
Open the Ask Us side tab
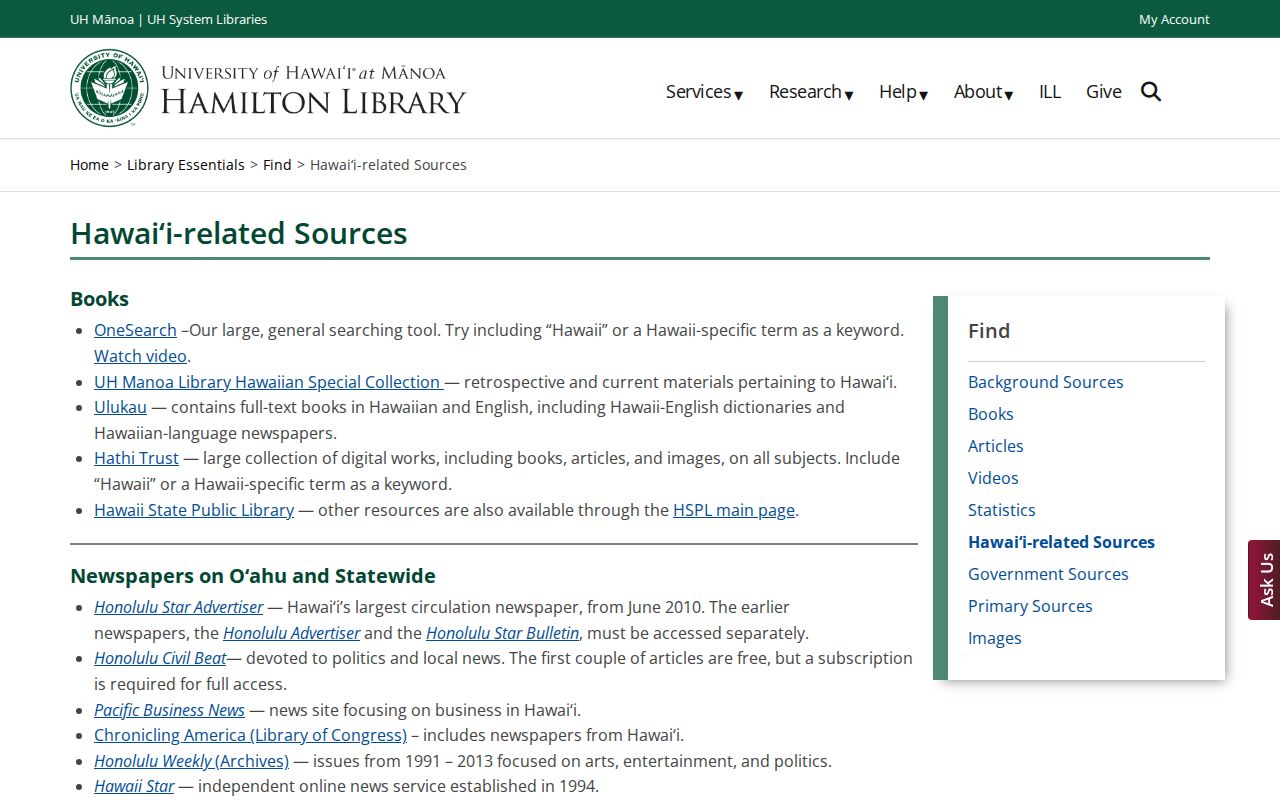(x=1265, y=580)
